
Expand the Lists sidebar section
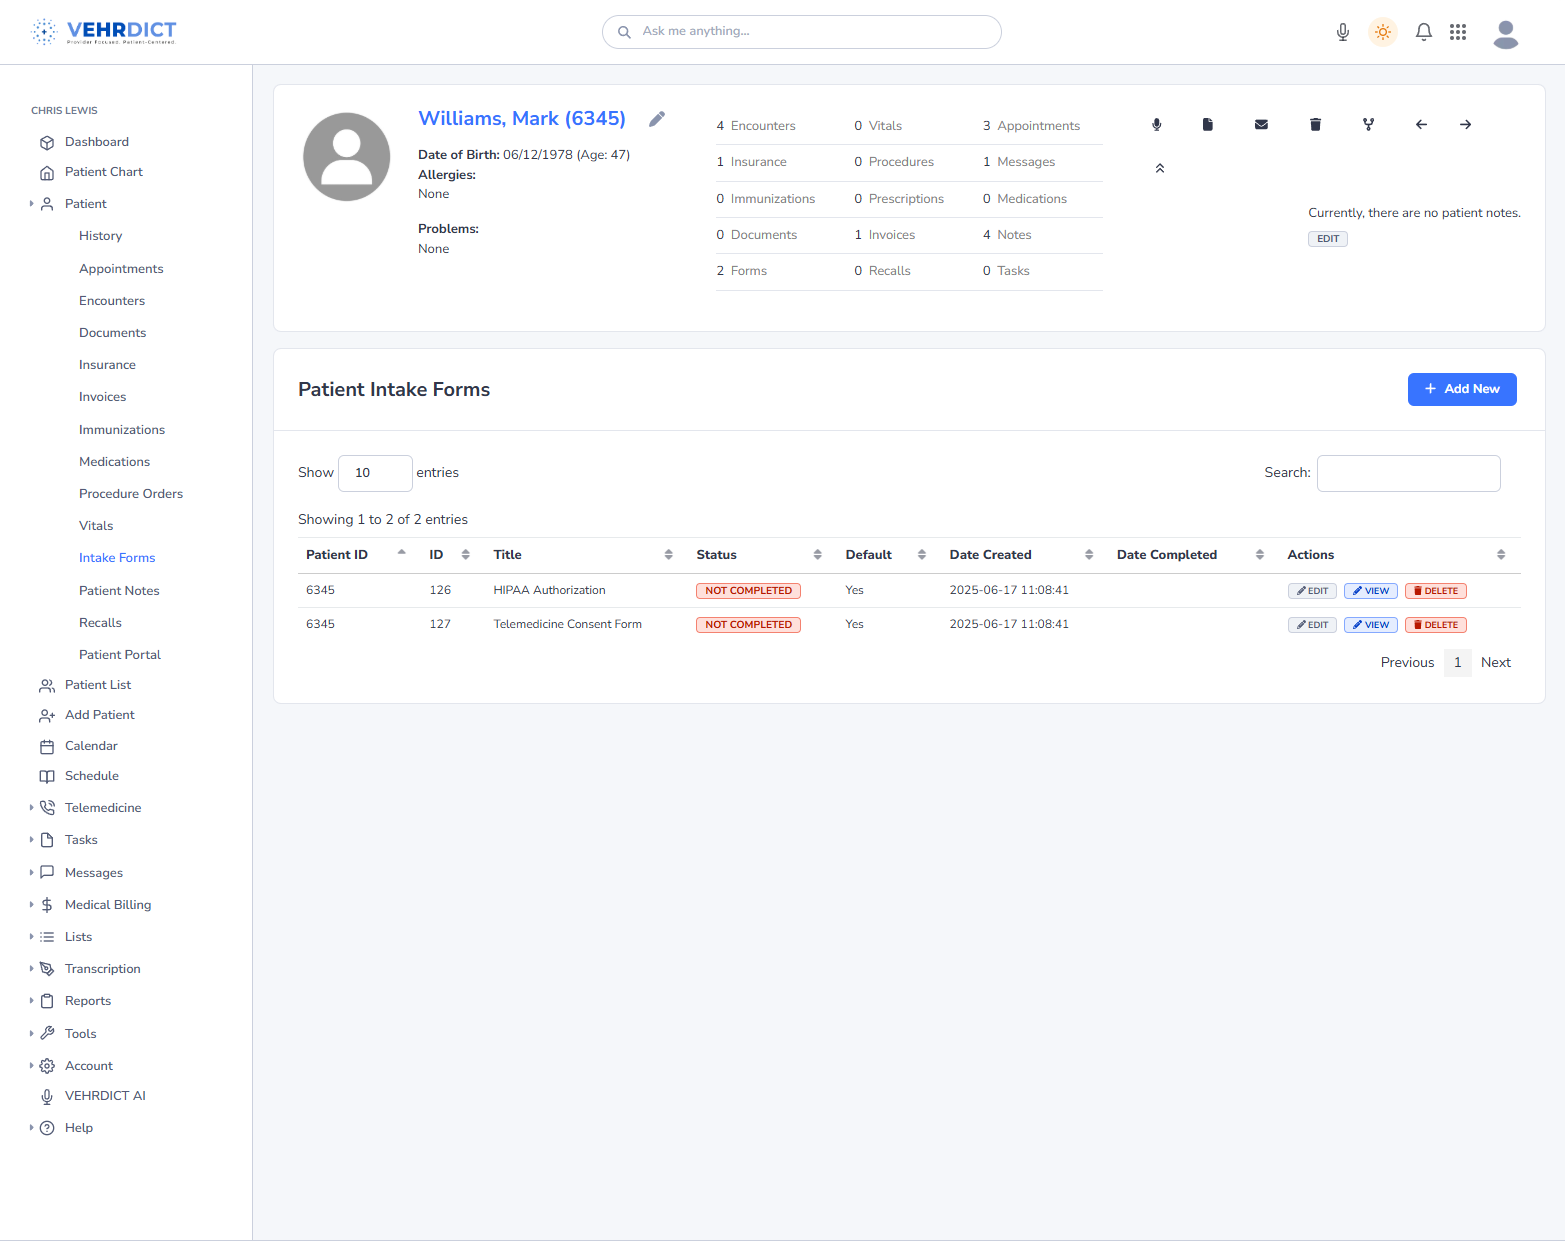coord(78,937)
